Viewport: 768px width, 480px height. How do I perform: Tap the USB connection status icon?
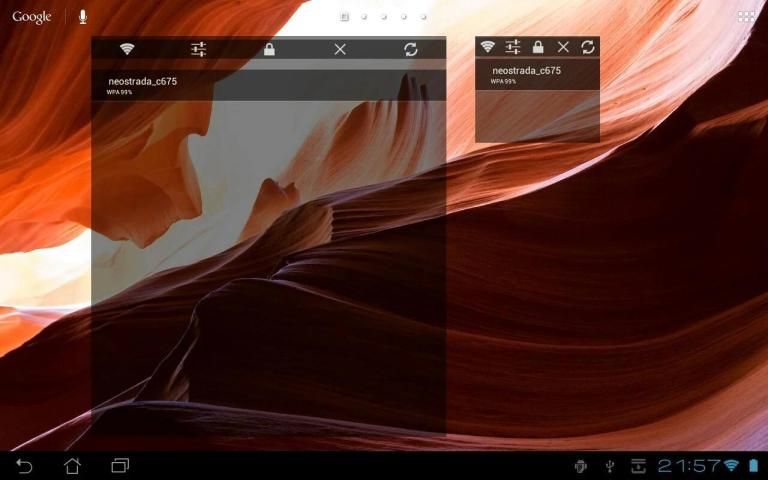pyautogui.click(x=609, y=466)
